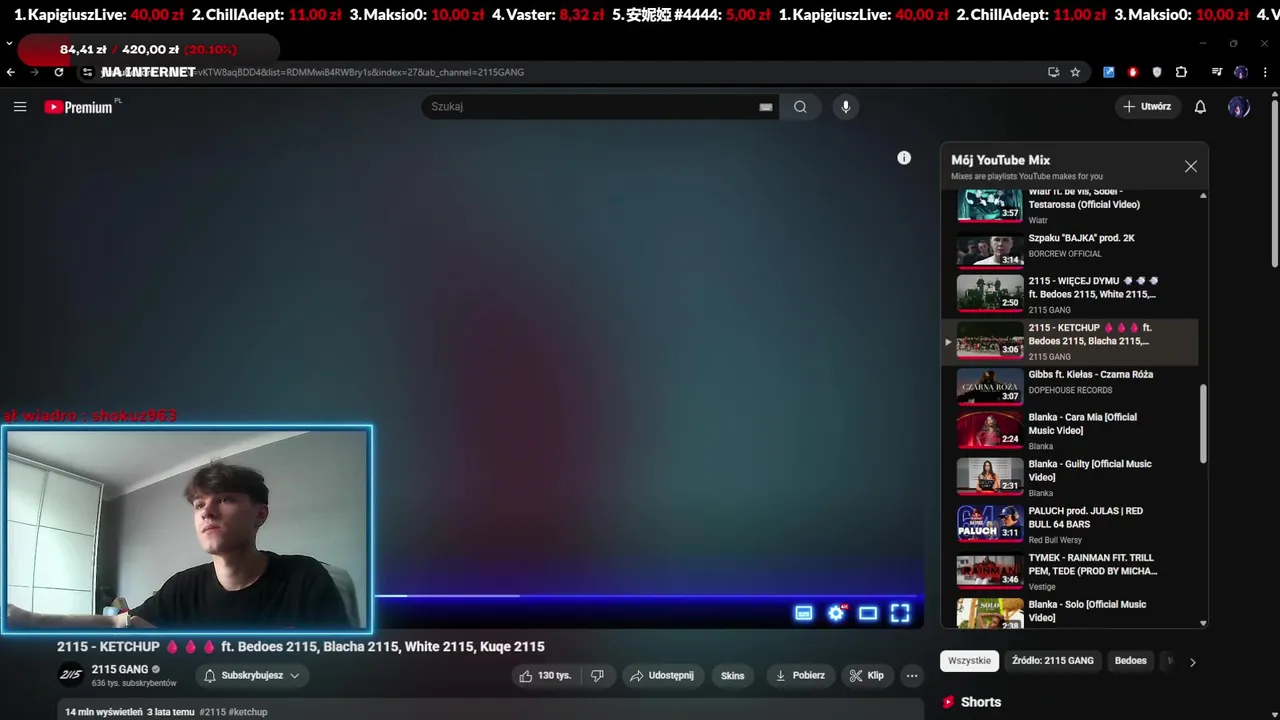Open the red hand blocker extension

coord(1133,72)
